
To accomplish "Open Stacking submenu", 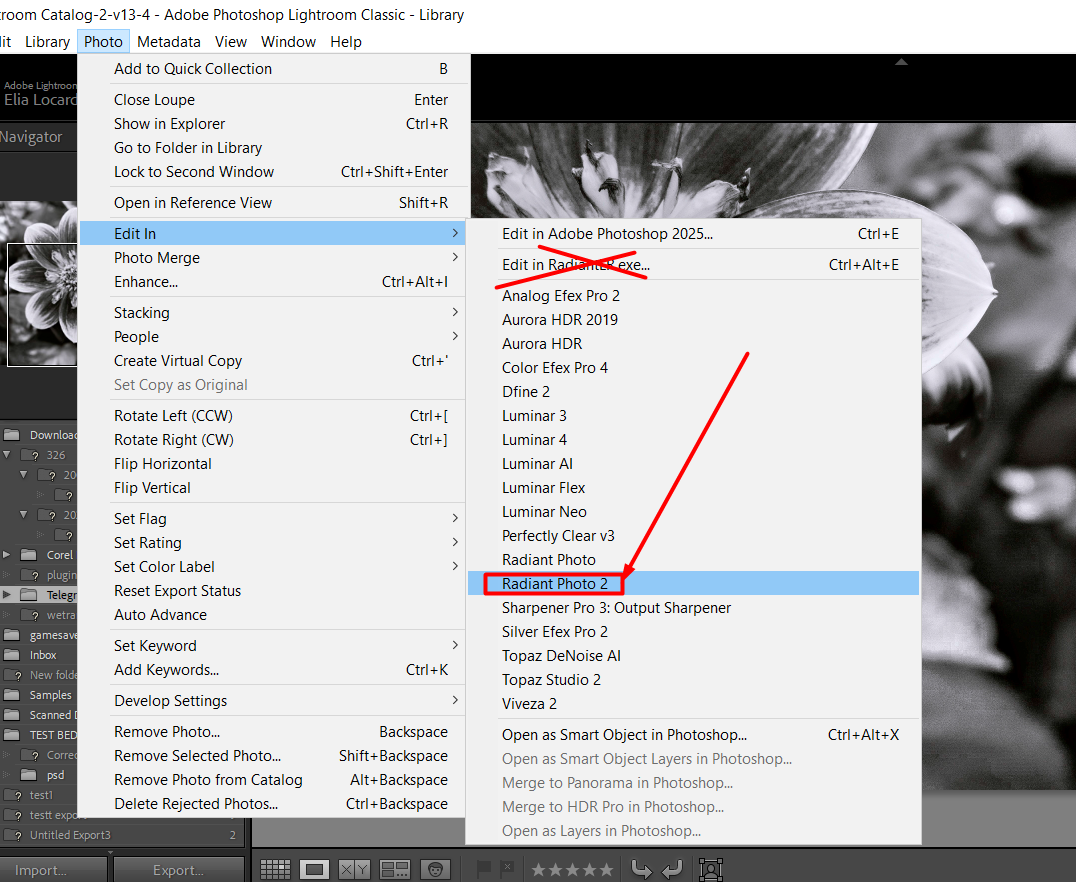I will (x=272, y=312).
